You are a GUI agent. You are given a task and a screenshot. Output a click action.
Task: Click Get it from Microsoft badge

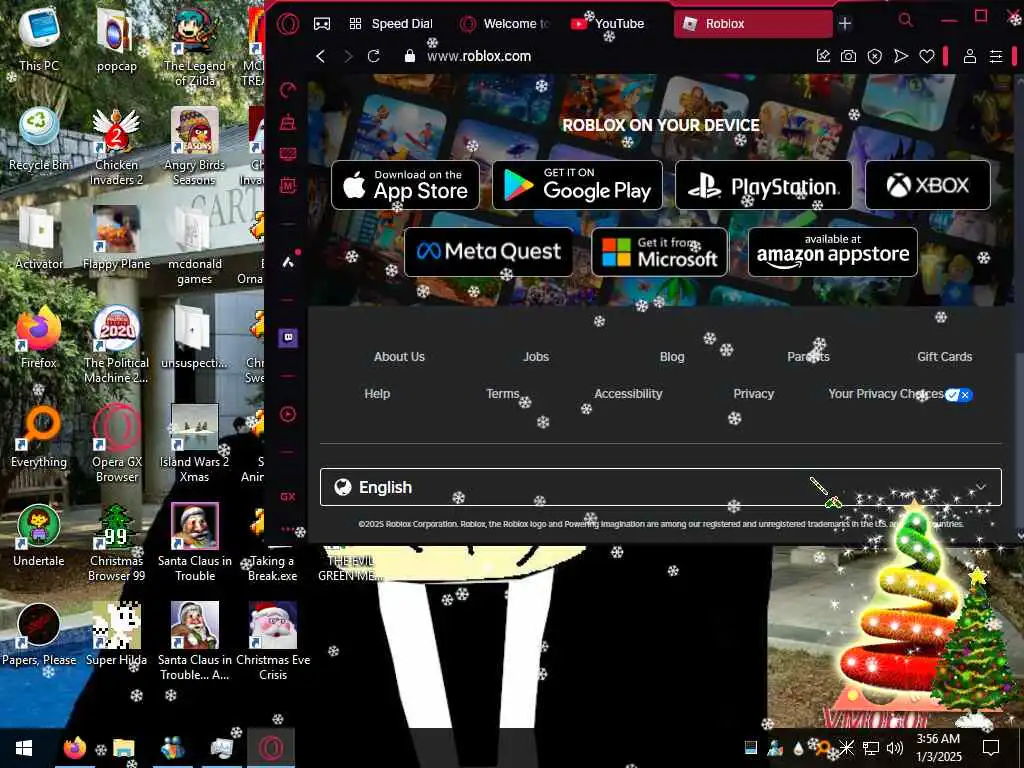click(x=660, y=251)
